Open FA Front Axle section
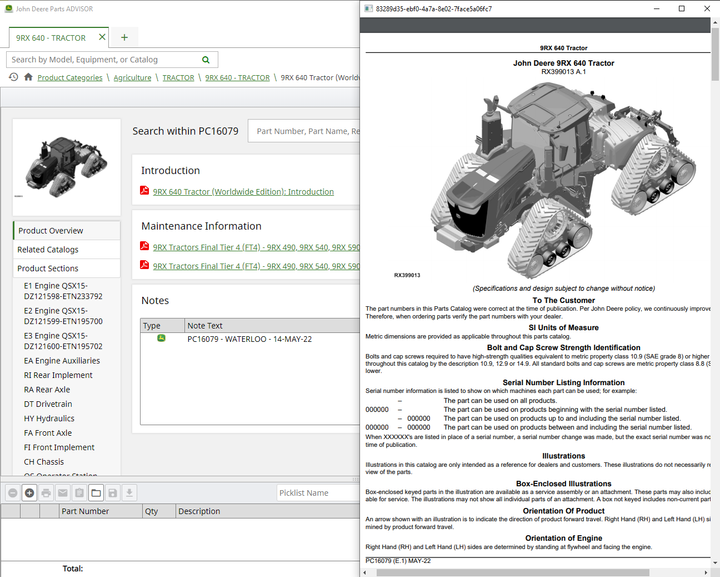 tap(48, 433)
